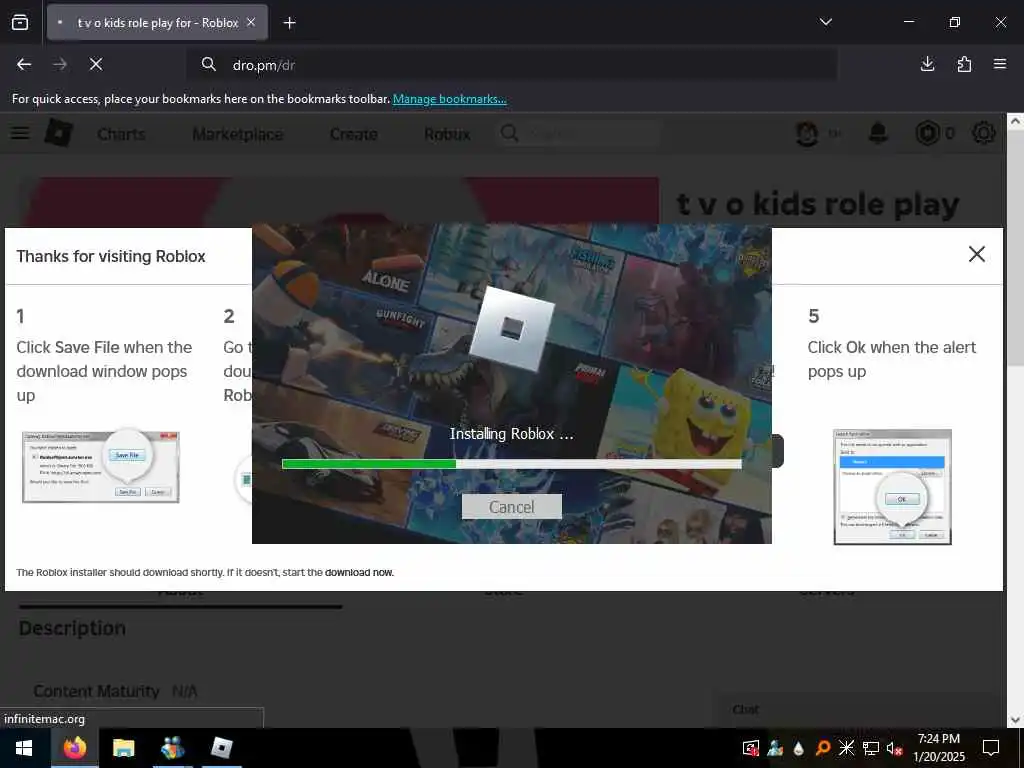Click the Roblox logo icon
The width and height of the screenshot is (1024, 768).
58,133
